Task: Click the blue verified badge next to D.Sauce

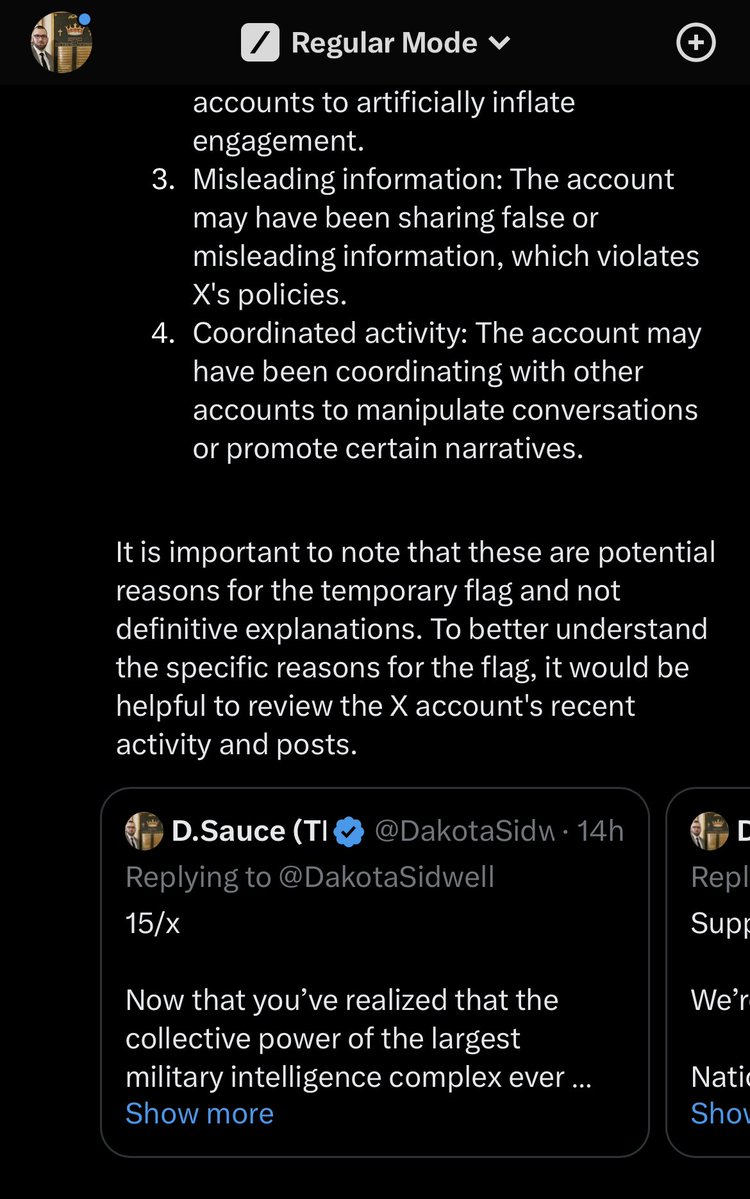Action: coord(349,831)
